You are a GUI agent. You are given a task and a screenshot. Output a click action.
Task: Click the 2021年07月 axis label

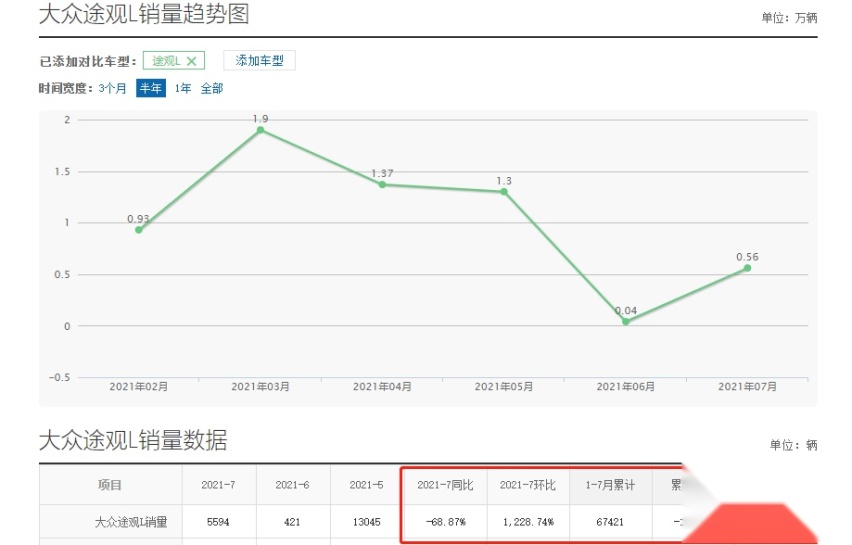tap(747, 386)
